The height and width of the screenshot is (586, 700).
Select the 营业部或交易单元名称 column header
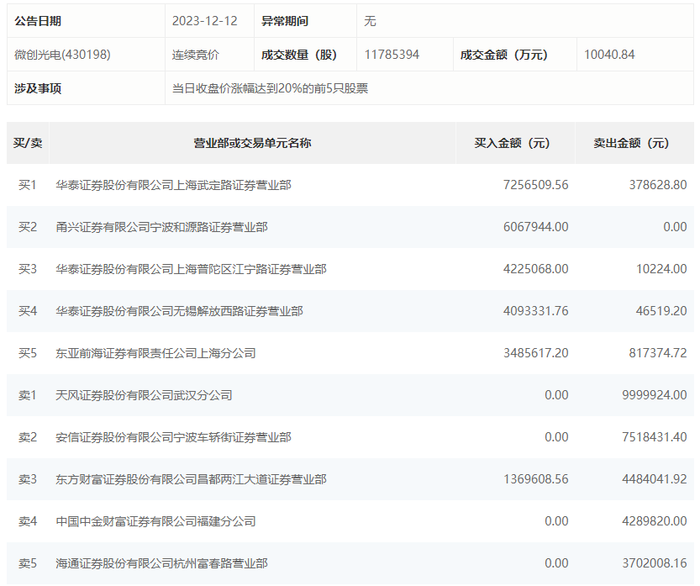click(252, 143)
